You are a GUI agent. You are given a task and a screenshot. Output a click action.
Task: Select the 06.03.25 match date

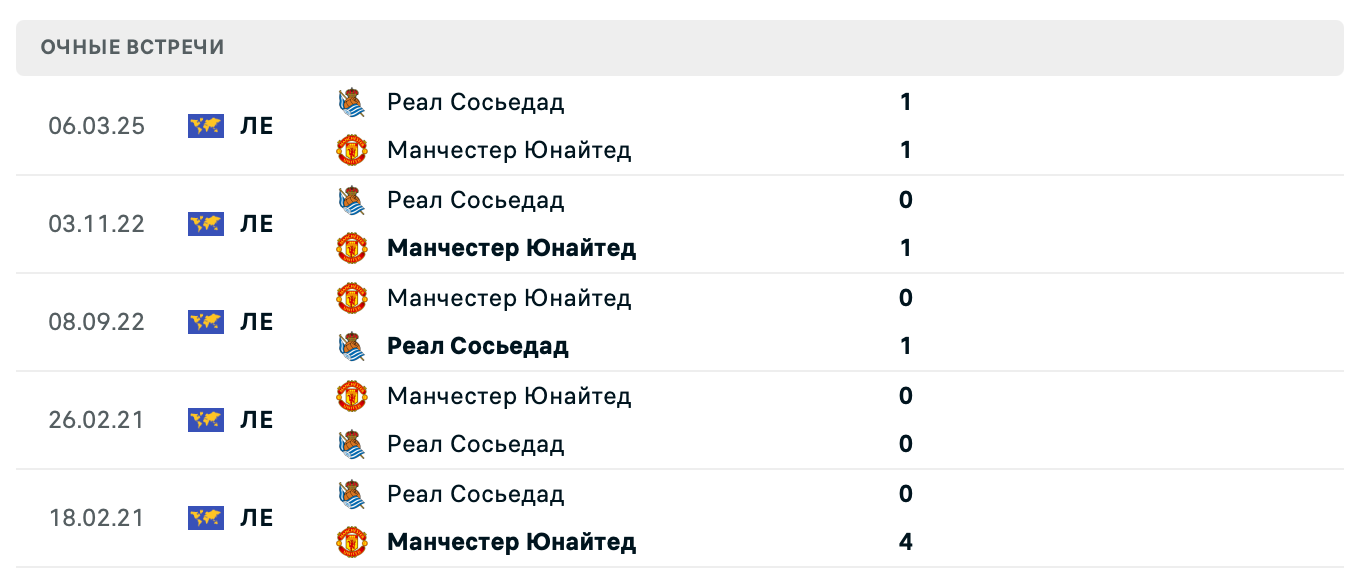point(96,126)
